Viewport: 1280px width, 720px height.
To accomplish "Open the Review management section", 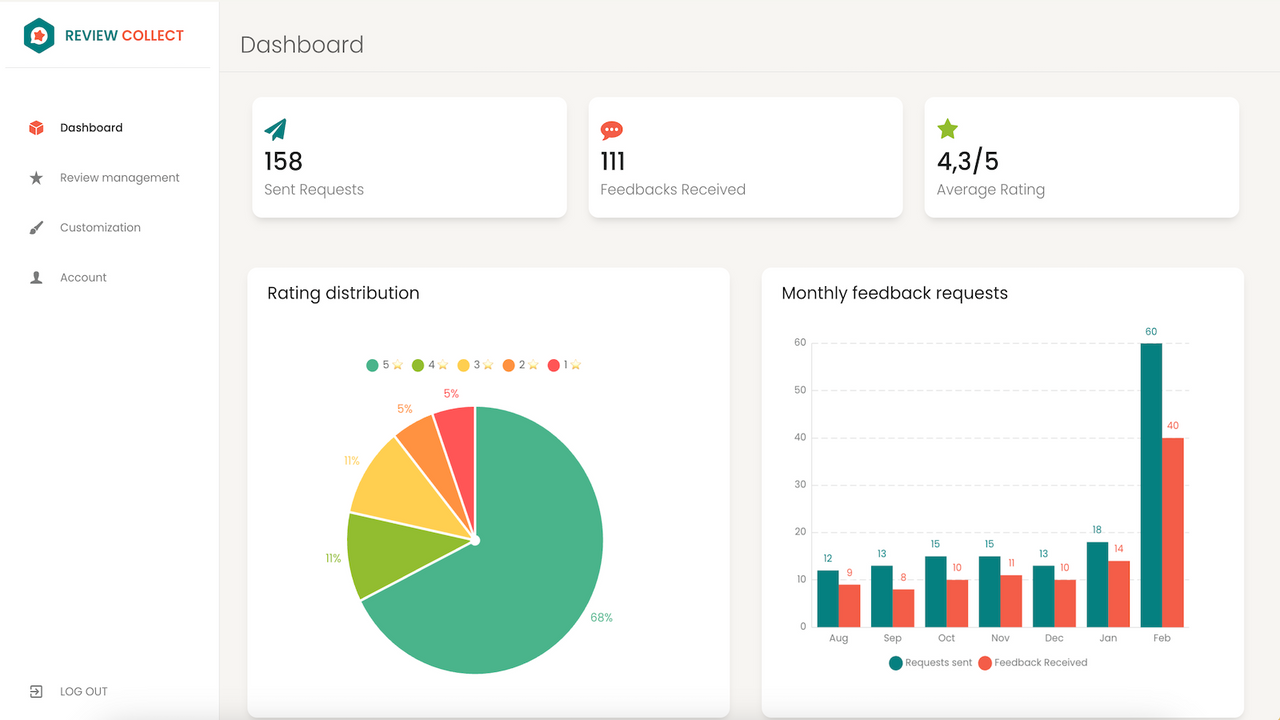I will 119,177.
